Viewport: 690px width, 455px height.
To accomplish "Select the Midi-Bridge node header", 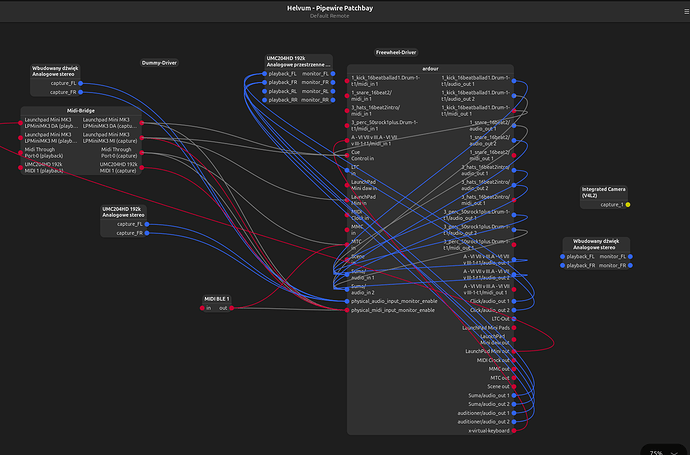I will click(80, 112).
